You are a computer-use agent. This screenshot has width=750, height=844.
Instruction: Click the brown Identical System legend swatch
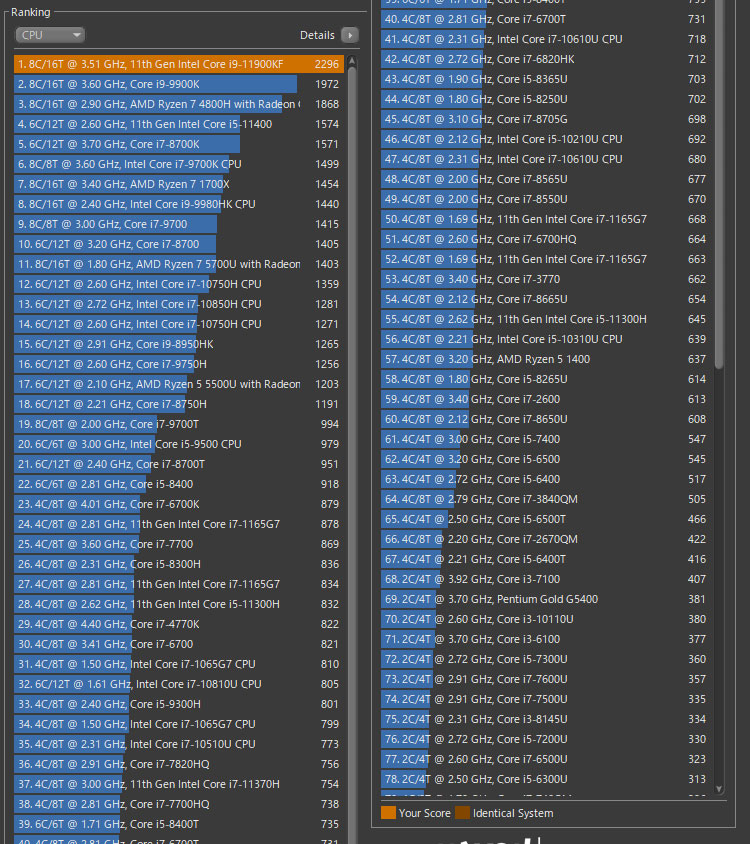[462, 813]
